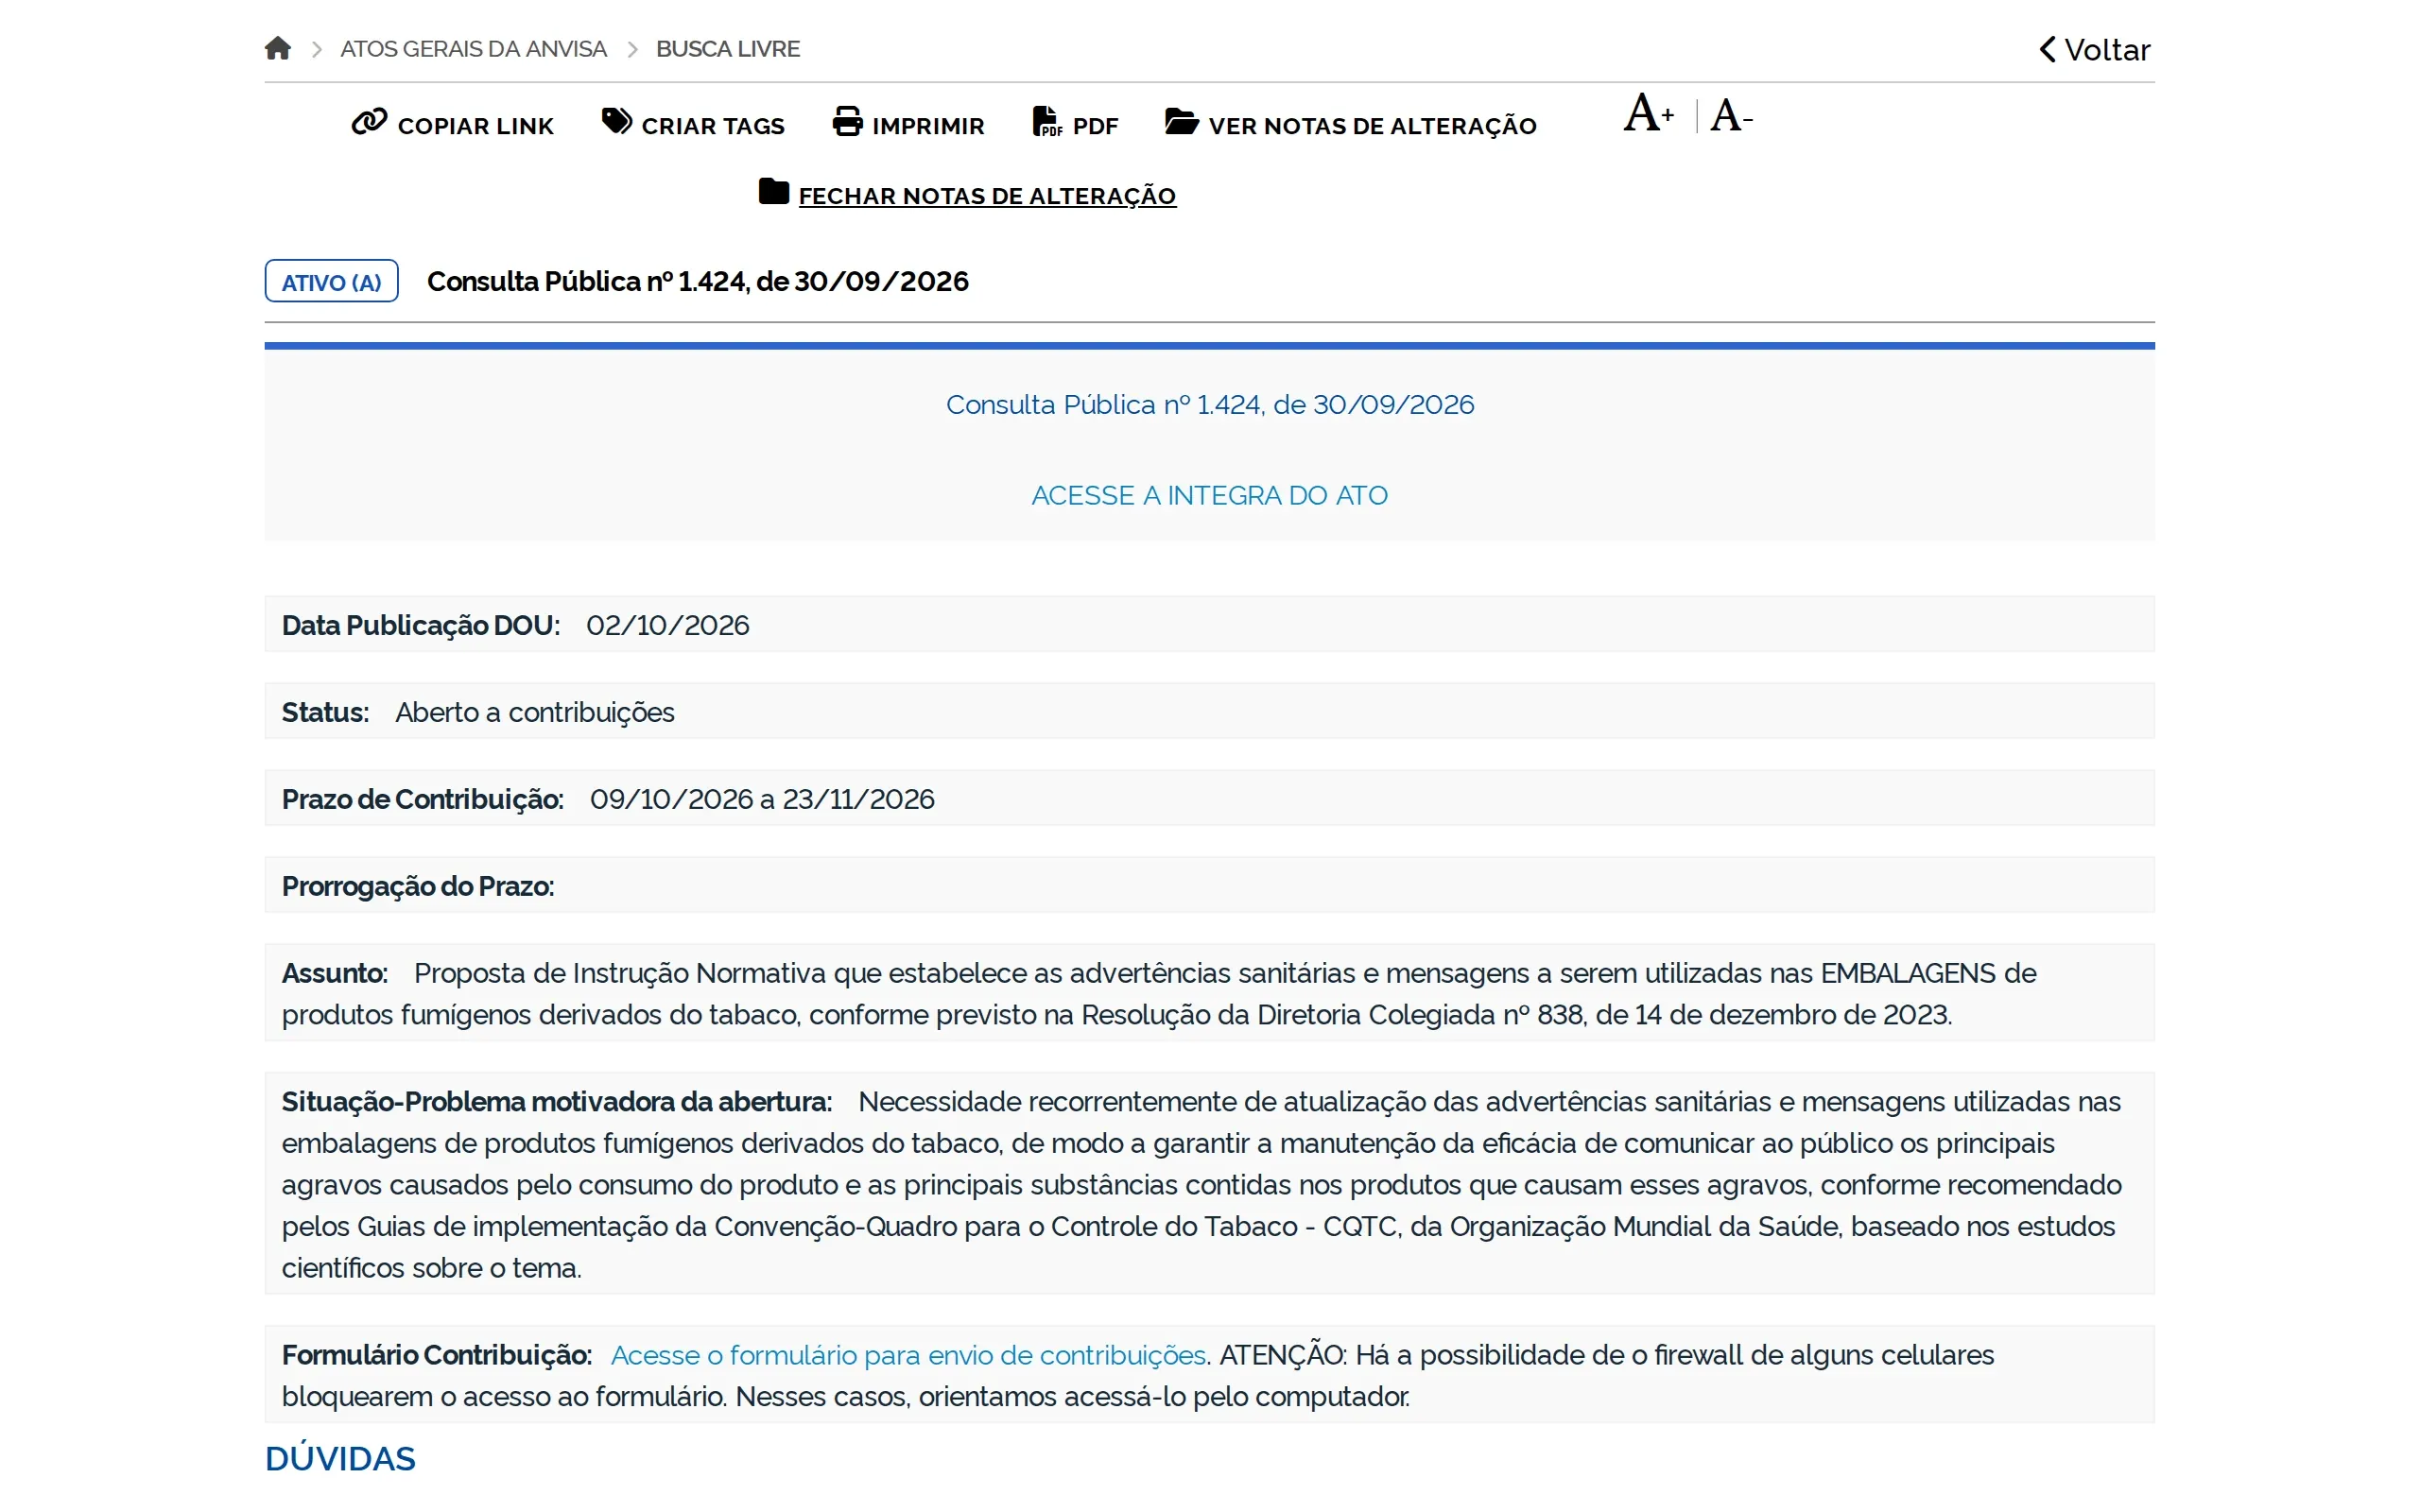The image size is (2420, 1512).
Task: Click status text Aberto a contribuições
Action: [534, 713]
